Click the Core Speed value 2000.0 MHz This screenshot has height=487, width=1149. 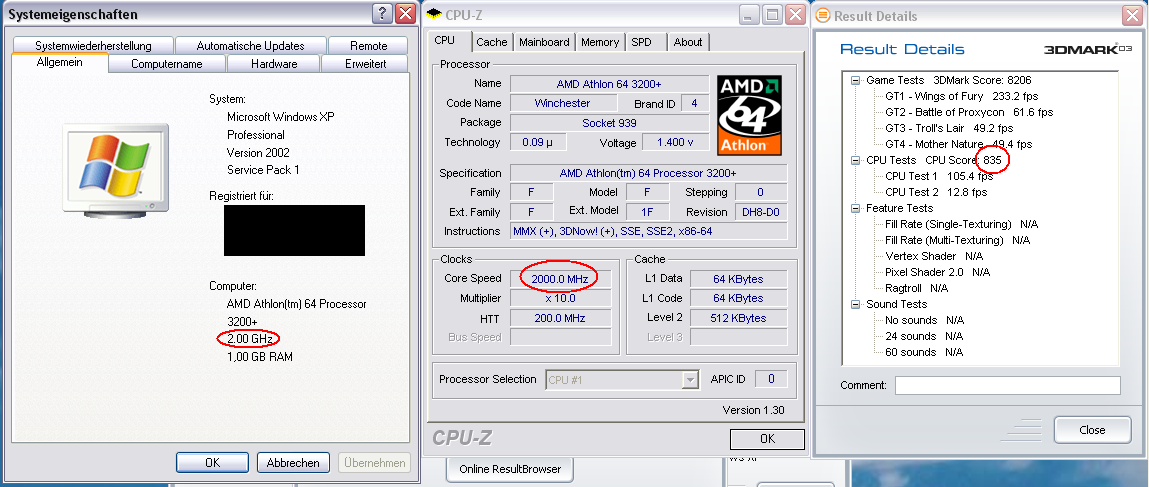560,278
